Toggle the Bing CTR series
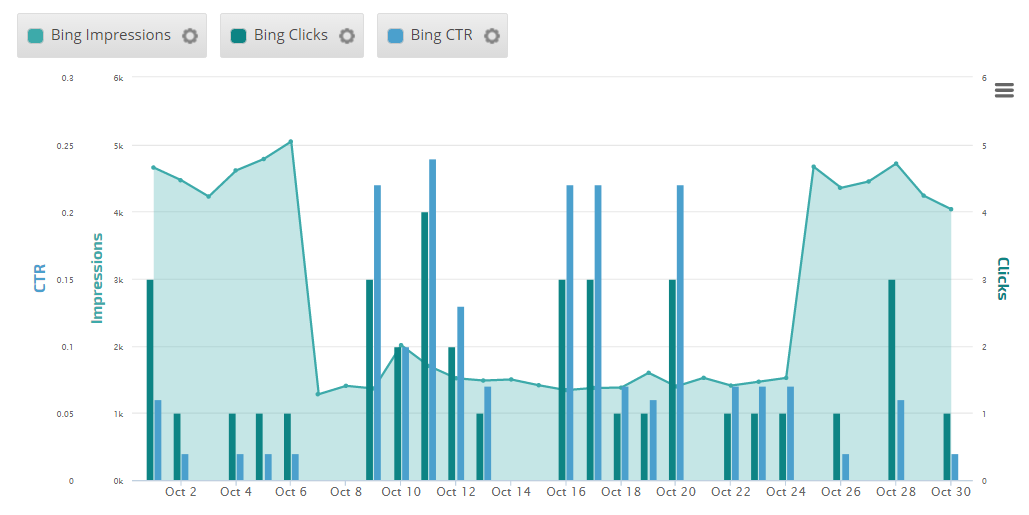 pos(442,35)
